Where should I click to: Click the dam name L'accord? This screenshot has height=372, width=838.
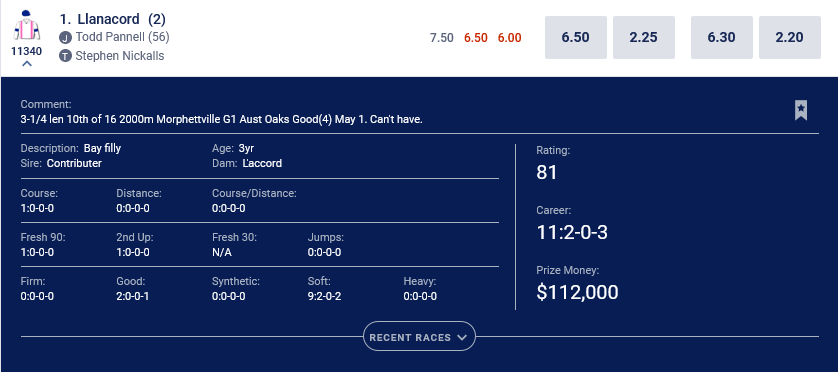click(x=262, y=163)
